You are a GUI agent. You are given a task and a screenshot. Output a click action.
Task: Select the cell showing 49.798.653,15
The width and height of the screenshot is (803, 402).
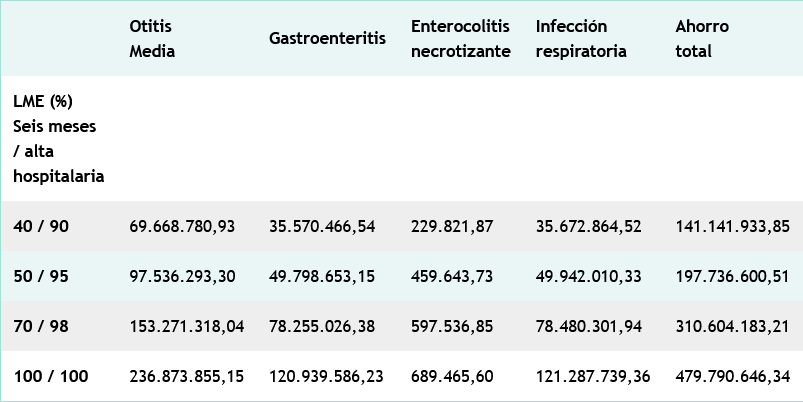(322, 276)
